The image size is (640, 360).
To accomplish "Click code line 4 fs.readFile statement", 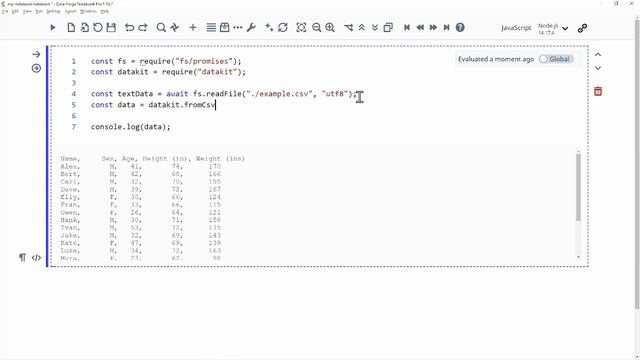I will [224, 94].
